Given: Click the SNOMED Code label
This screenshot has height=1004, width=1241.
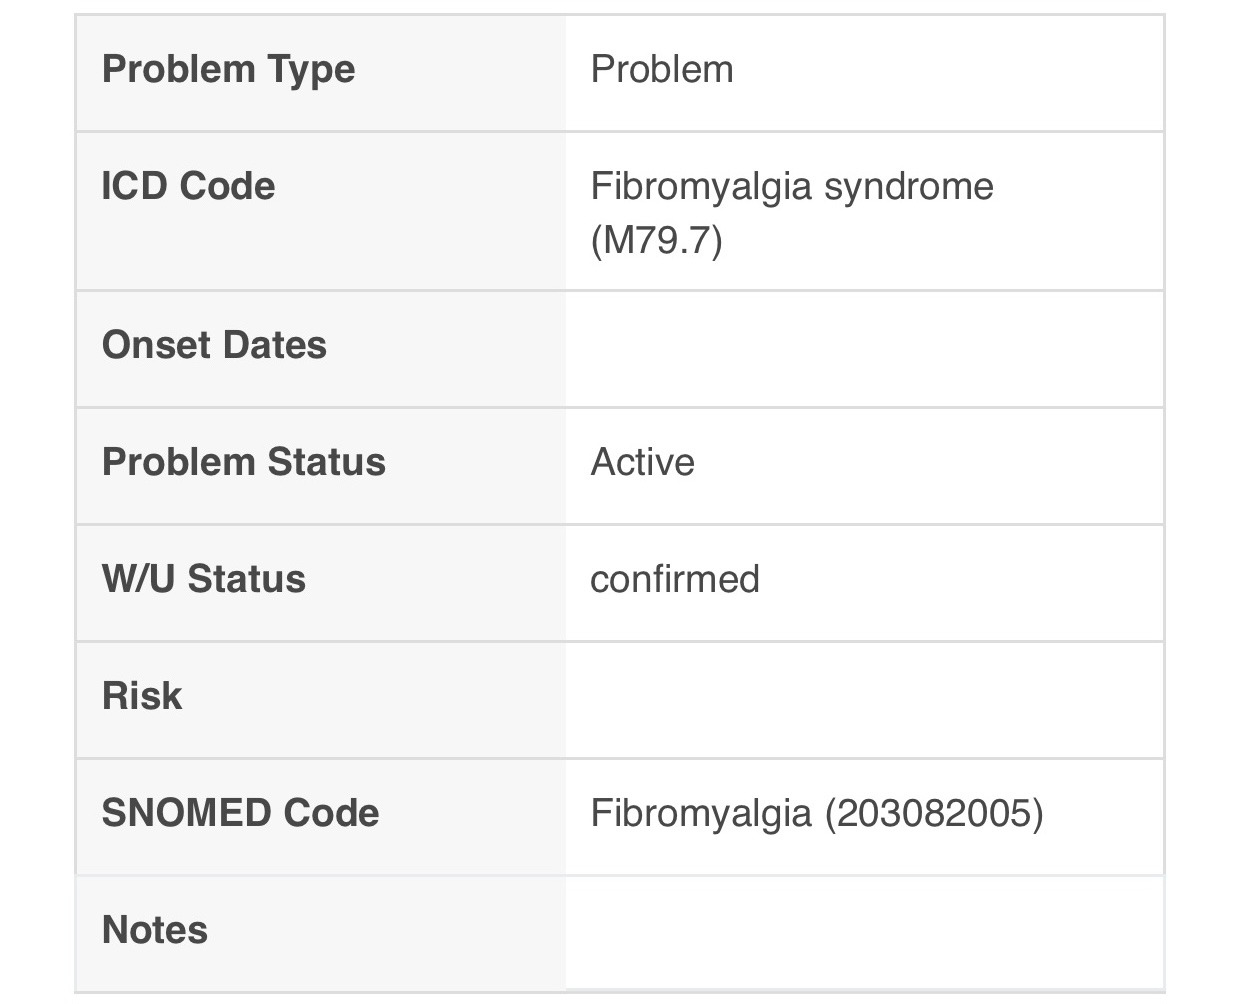Looking at the screenshot, I should point(240,813).
